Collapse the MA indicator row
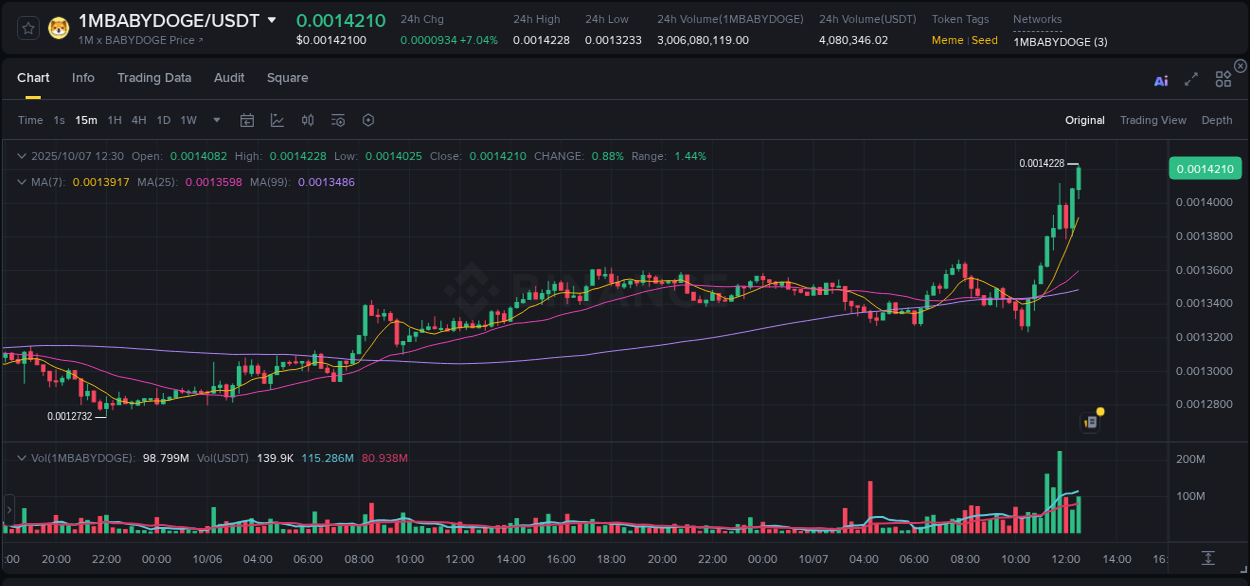Image resolution: width=1250 pixels, height=586 pixels. pyautogui.click(x=21, y=181)
